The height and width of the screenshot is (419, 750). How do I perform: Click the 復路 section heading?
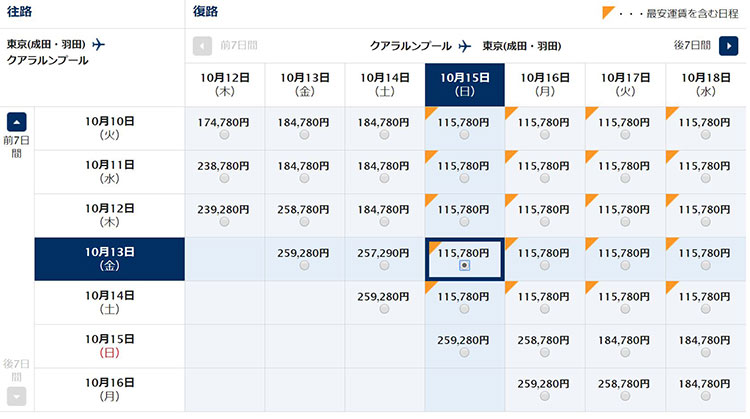[206, 11]
